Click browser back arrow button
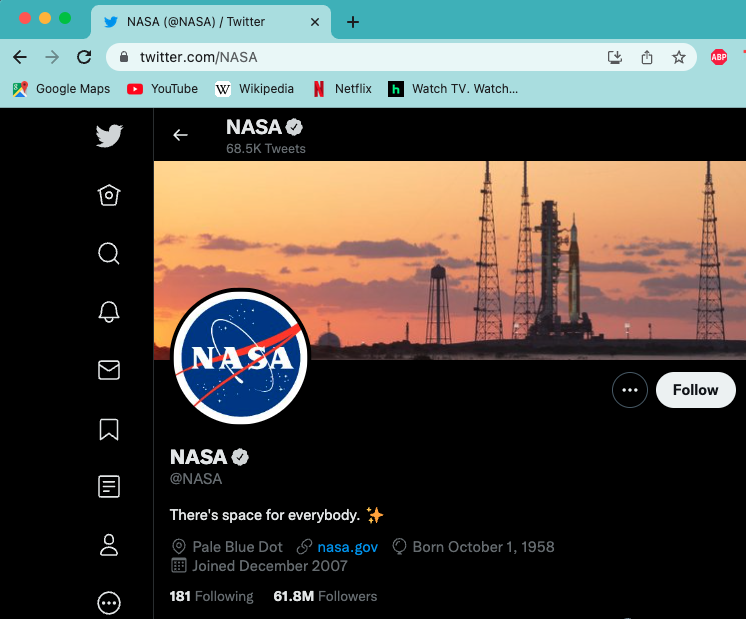 coord(20,57)
